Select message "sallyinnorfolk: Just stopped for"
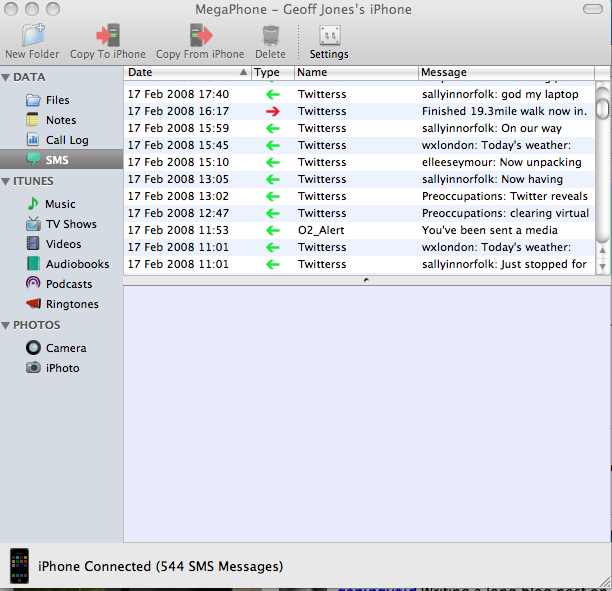This screenshot has width=612, height=591. click(x=504, y=264)
